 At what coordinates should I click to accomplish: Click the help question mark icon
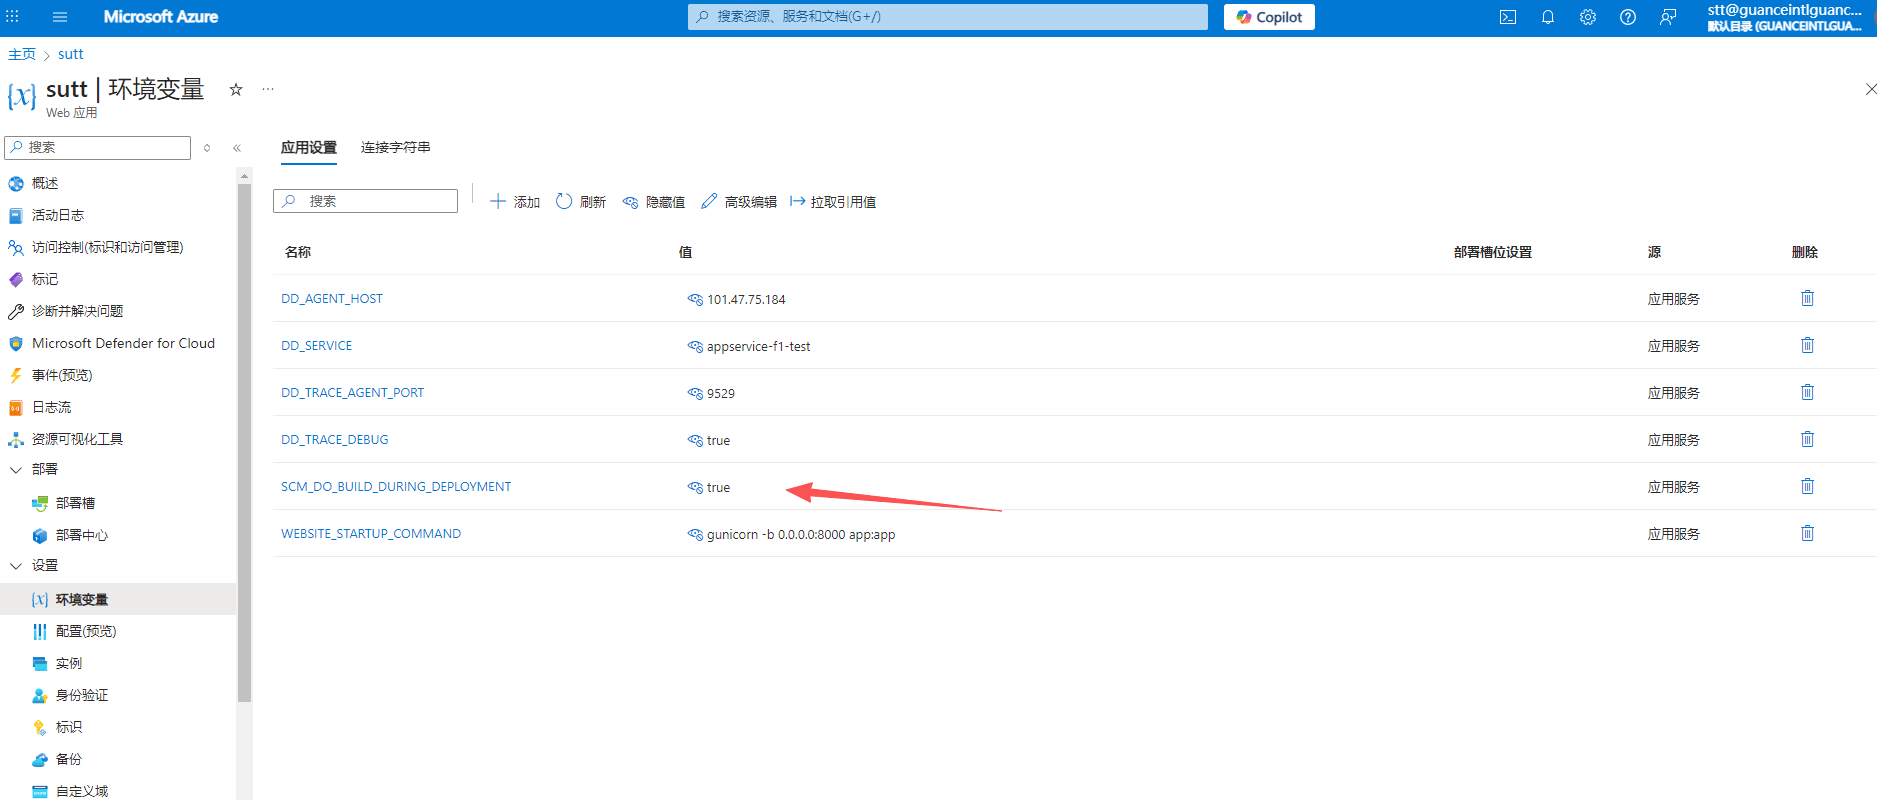coord(1628,17)
